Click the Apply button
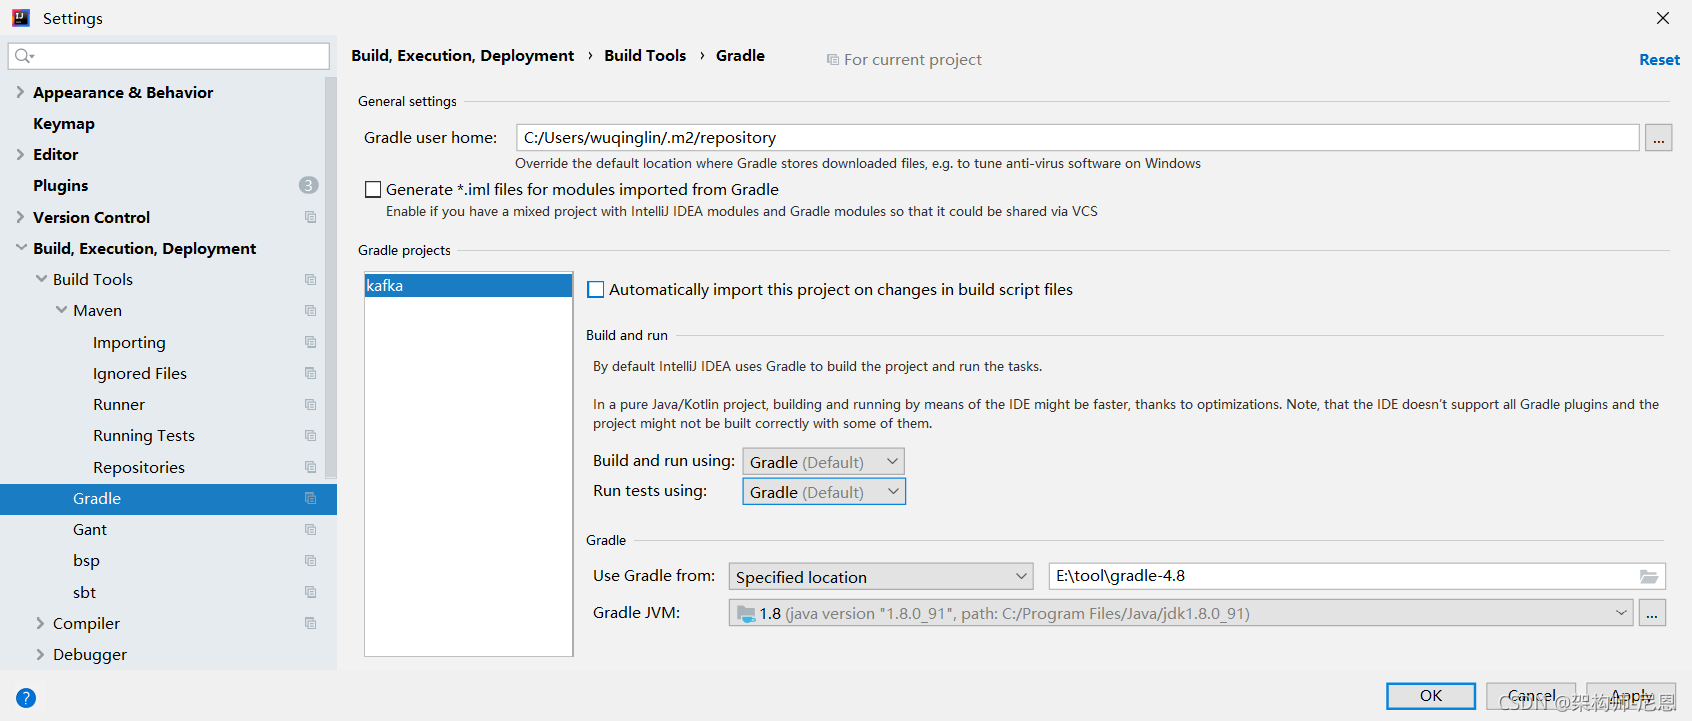 [1631, 696]
